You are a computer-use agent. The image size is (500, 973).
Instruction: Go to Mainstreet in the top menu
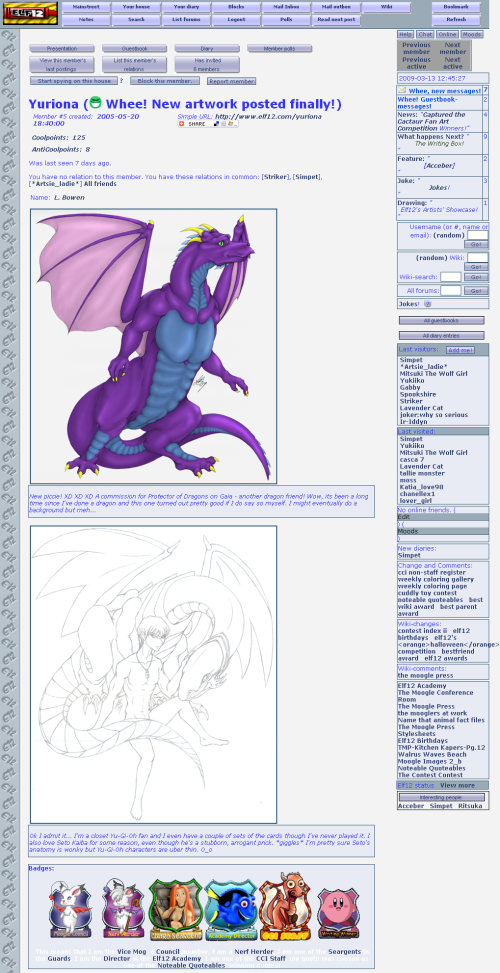[86, 7]
